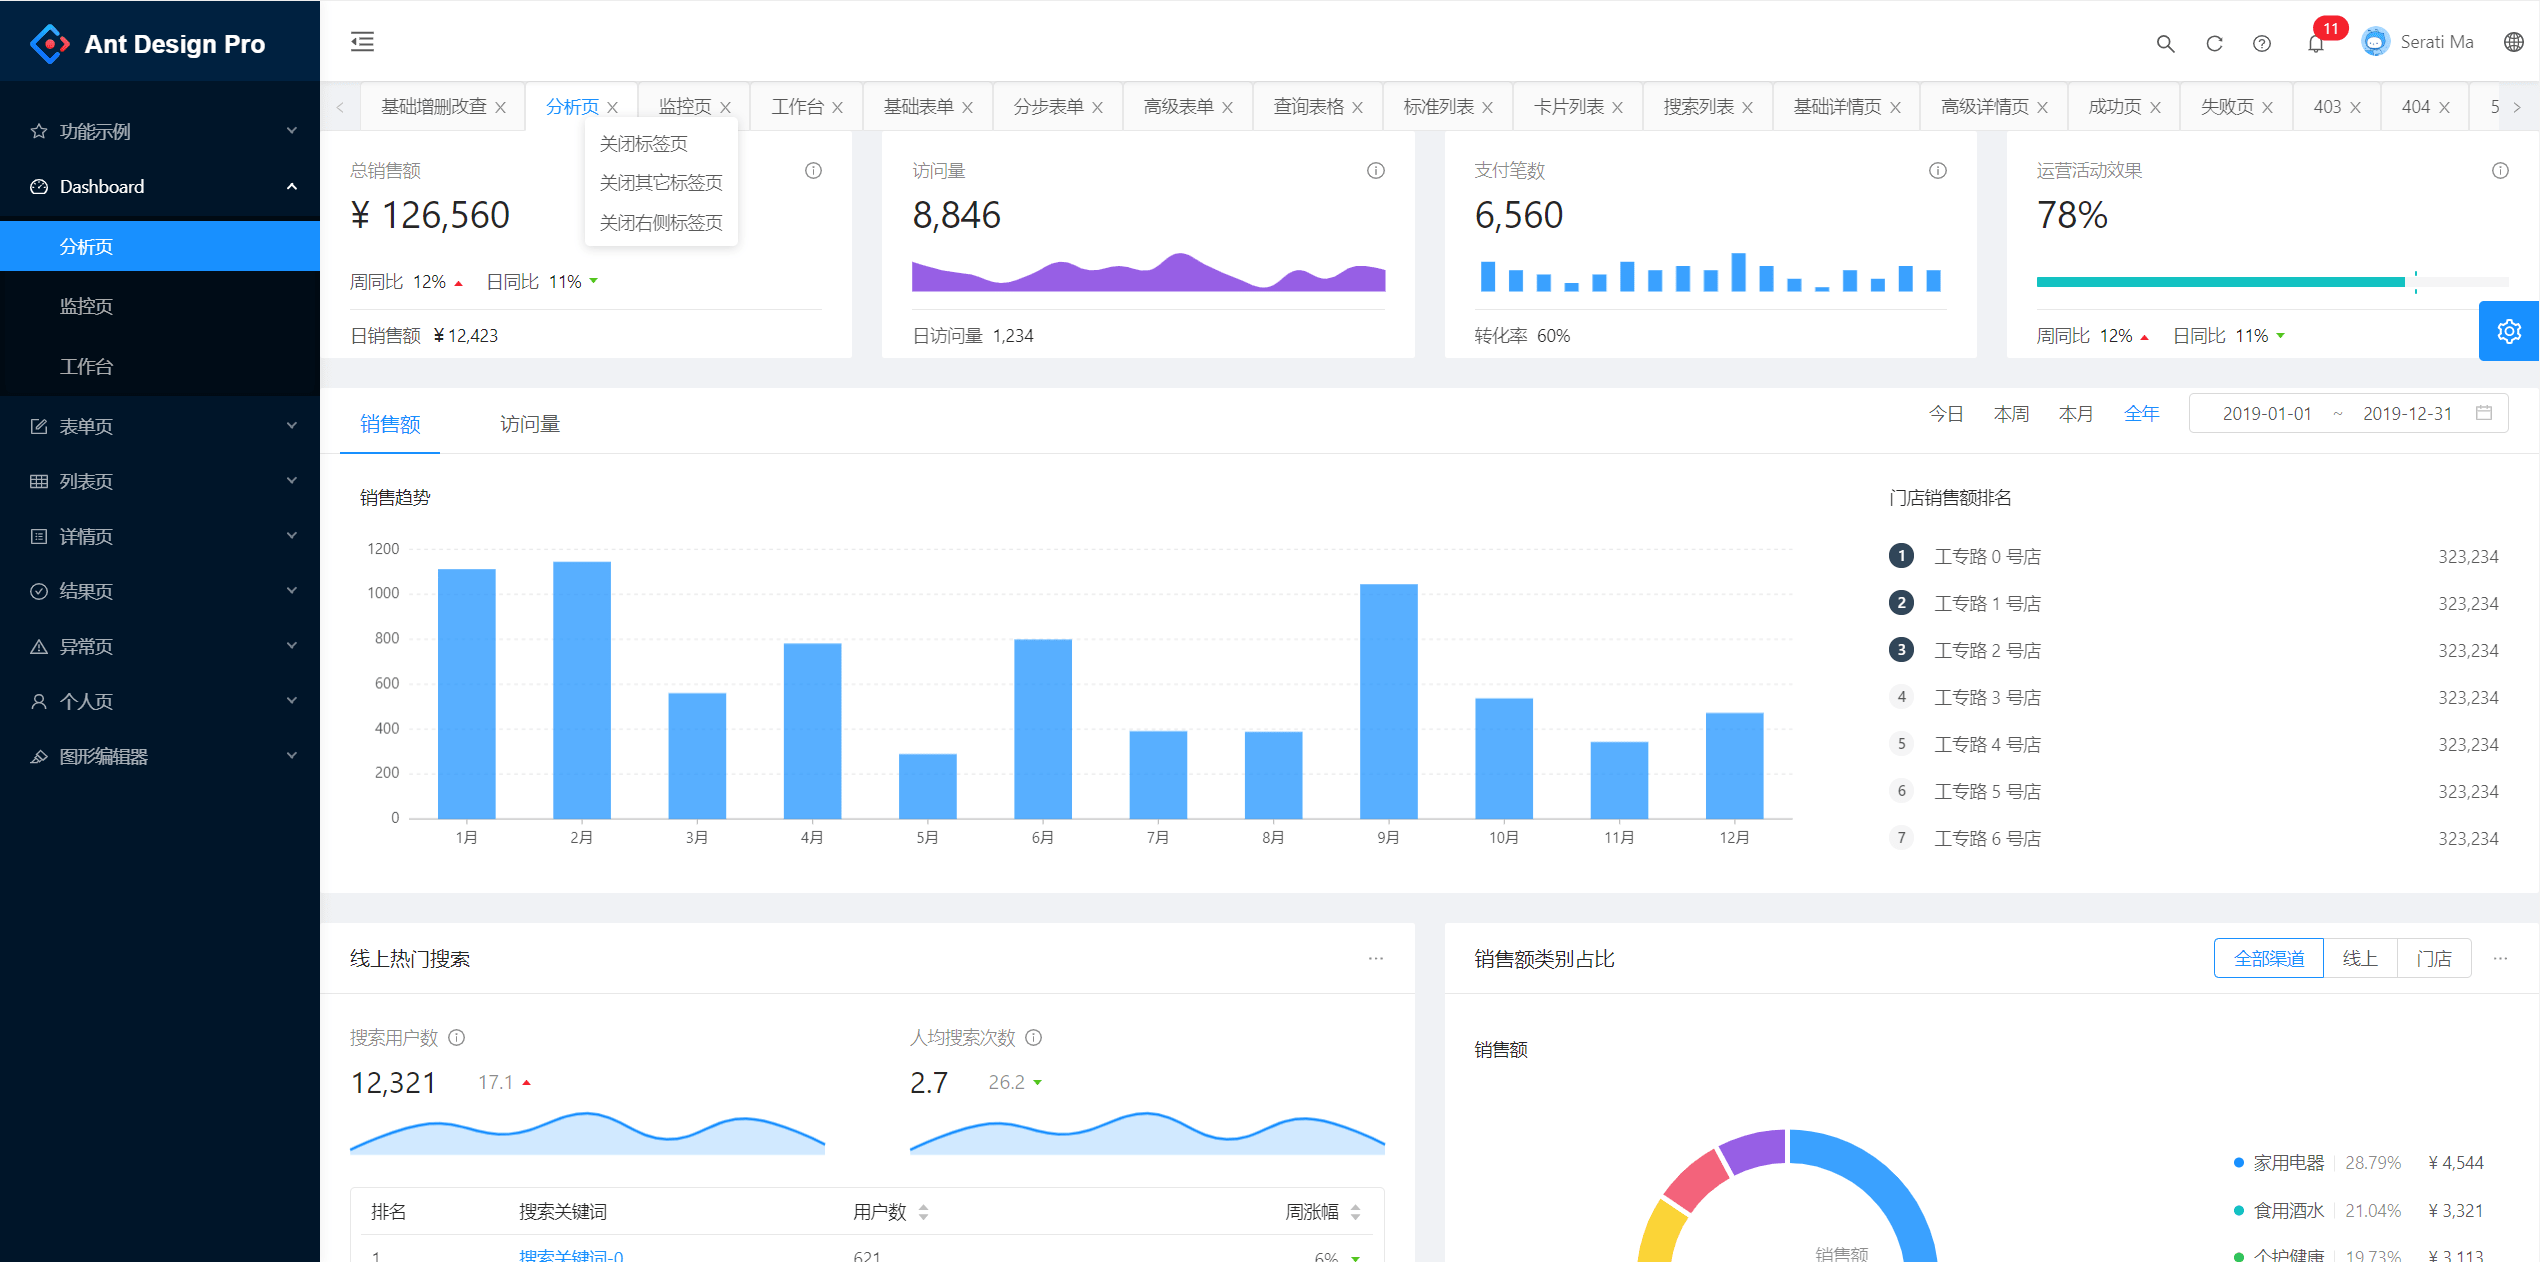Image resolution: width=2540 pixels, height=1262 pixels.
Task: Expand the 结果页 sidebar menu
Action: tap(160, 591)
